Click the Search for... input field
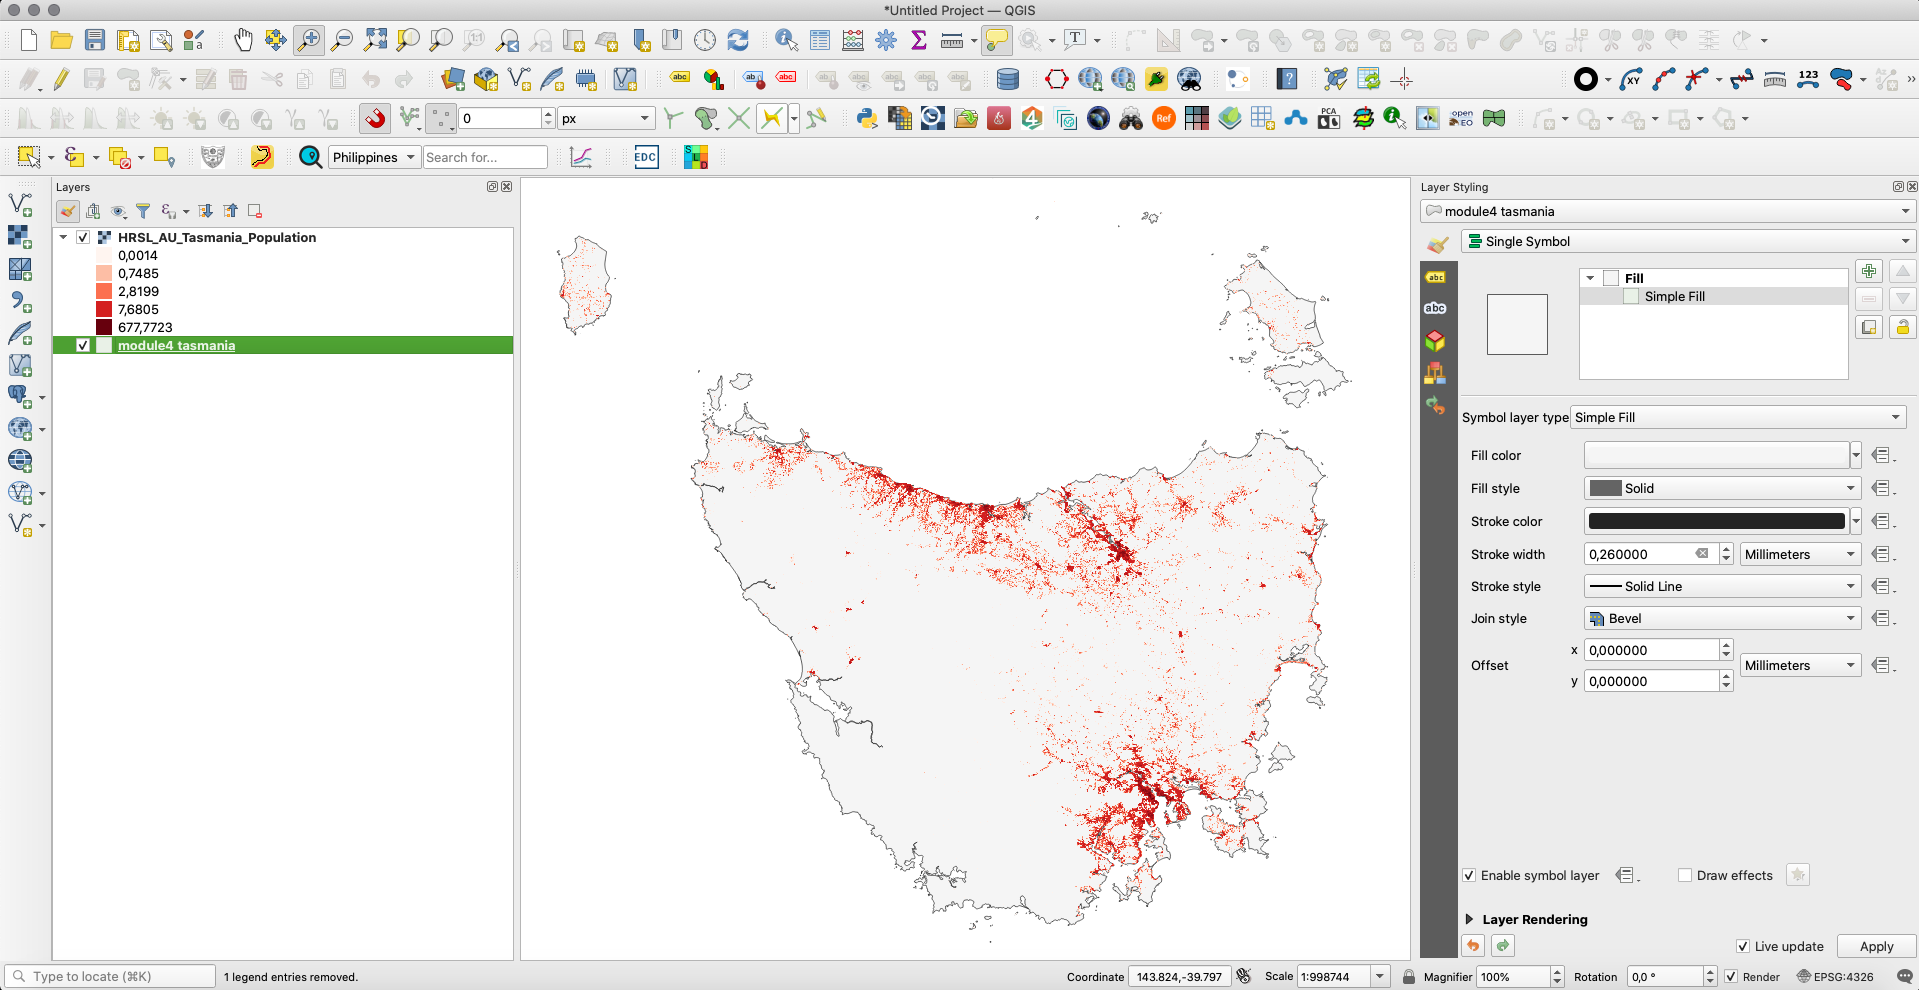 (x=485, y=157)
